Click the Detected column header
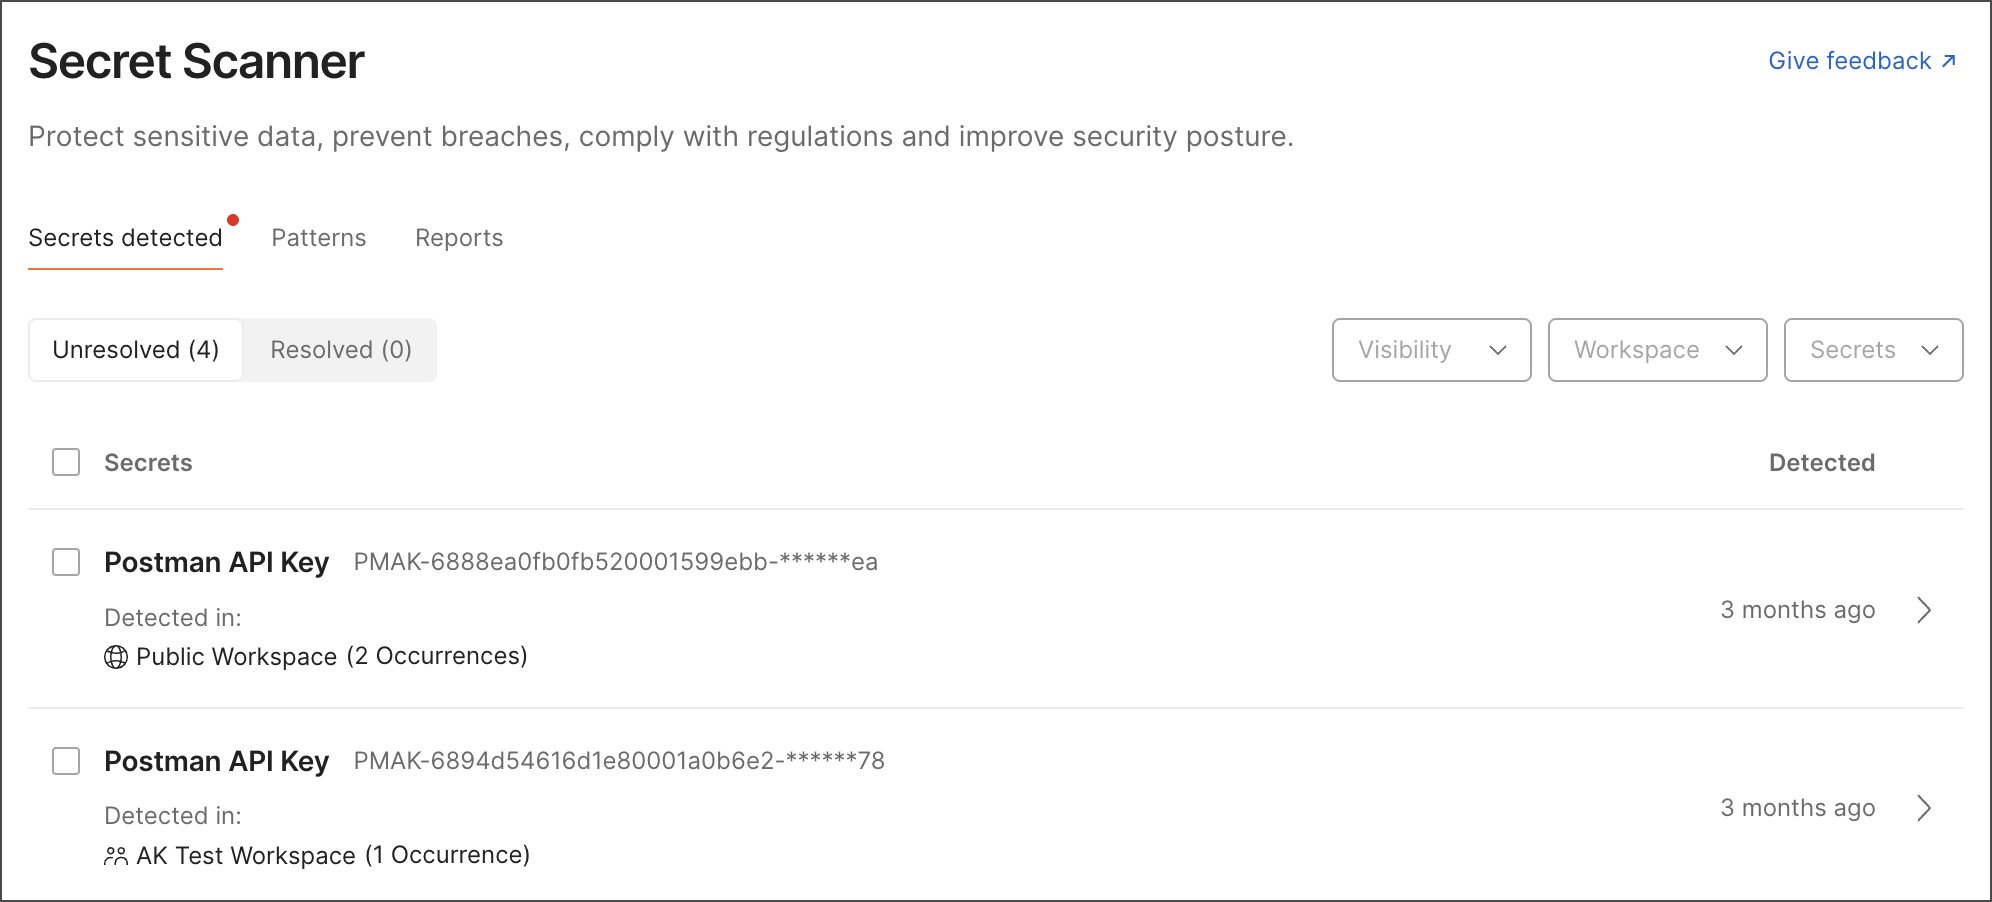Screen dimensions: 1992x902 click(x=1821, y=463)
